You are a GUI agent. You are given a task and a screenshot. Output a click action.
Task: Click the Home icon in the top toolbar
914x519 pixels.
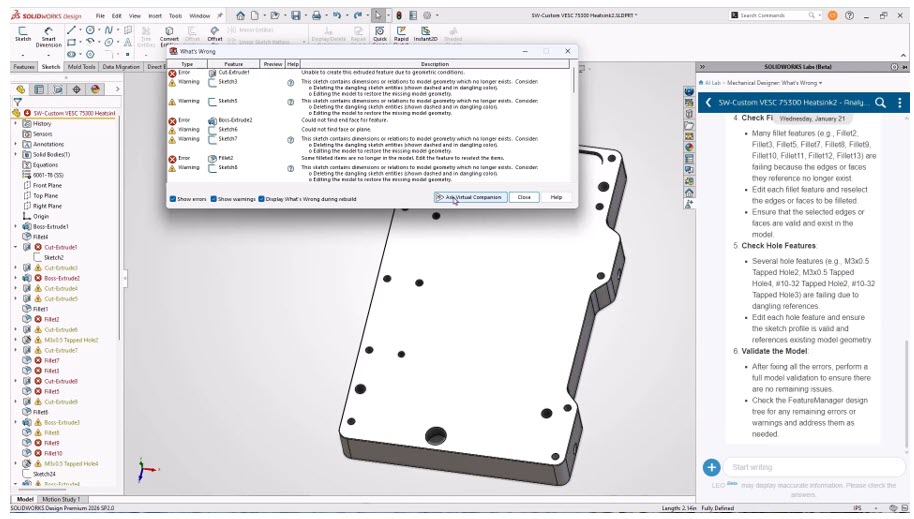[x=240, y=16]
